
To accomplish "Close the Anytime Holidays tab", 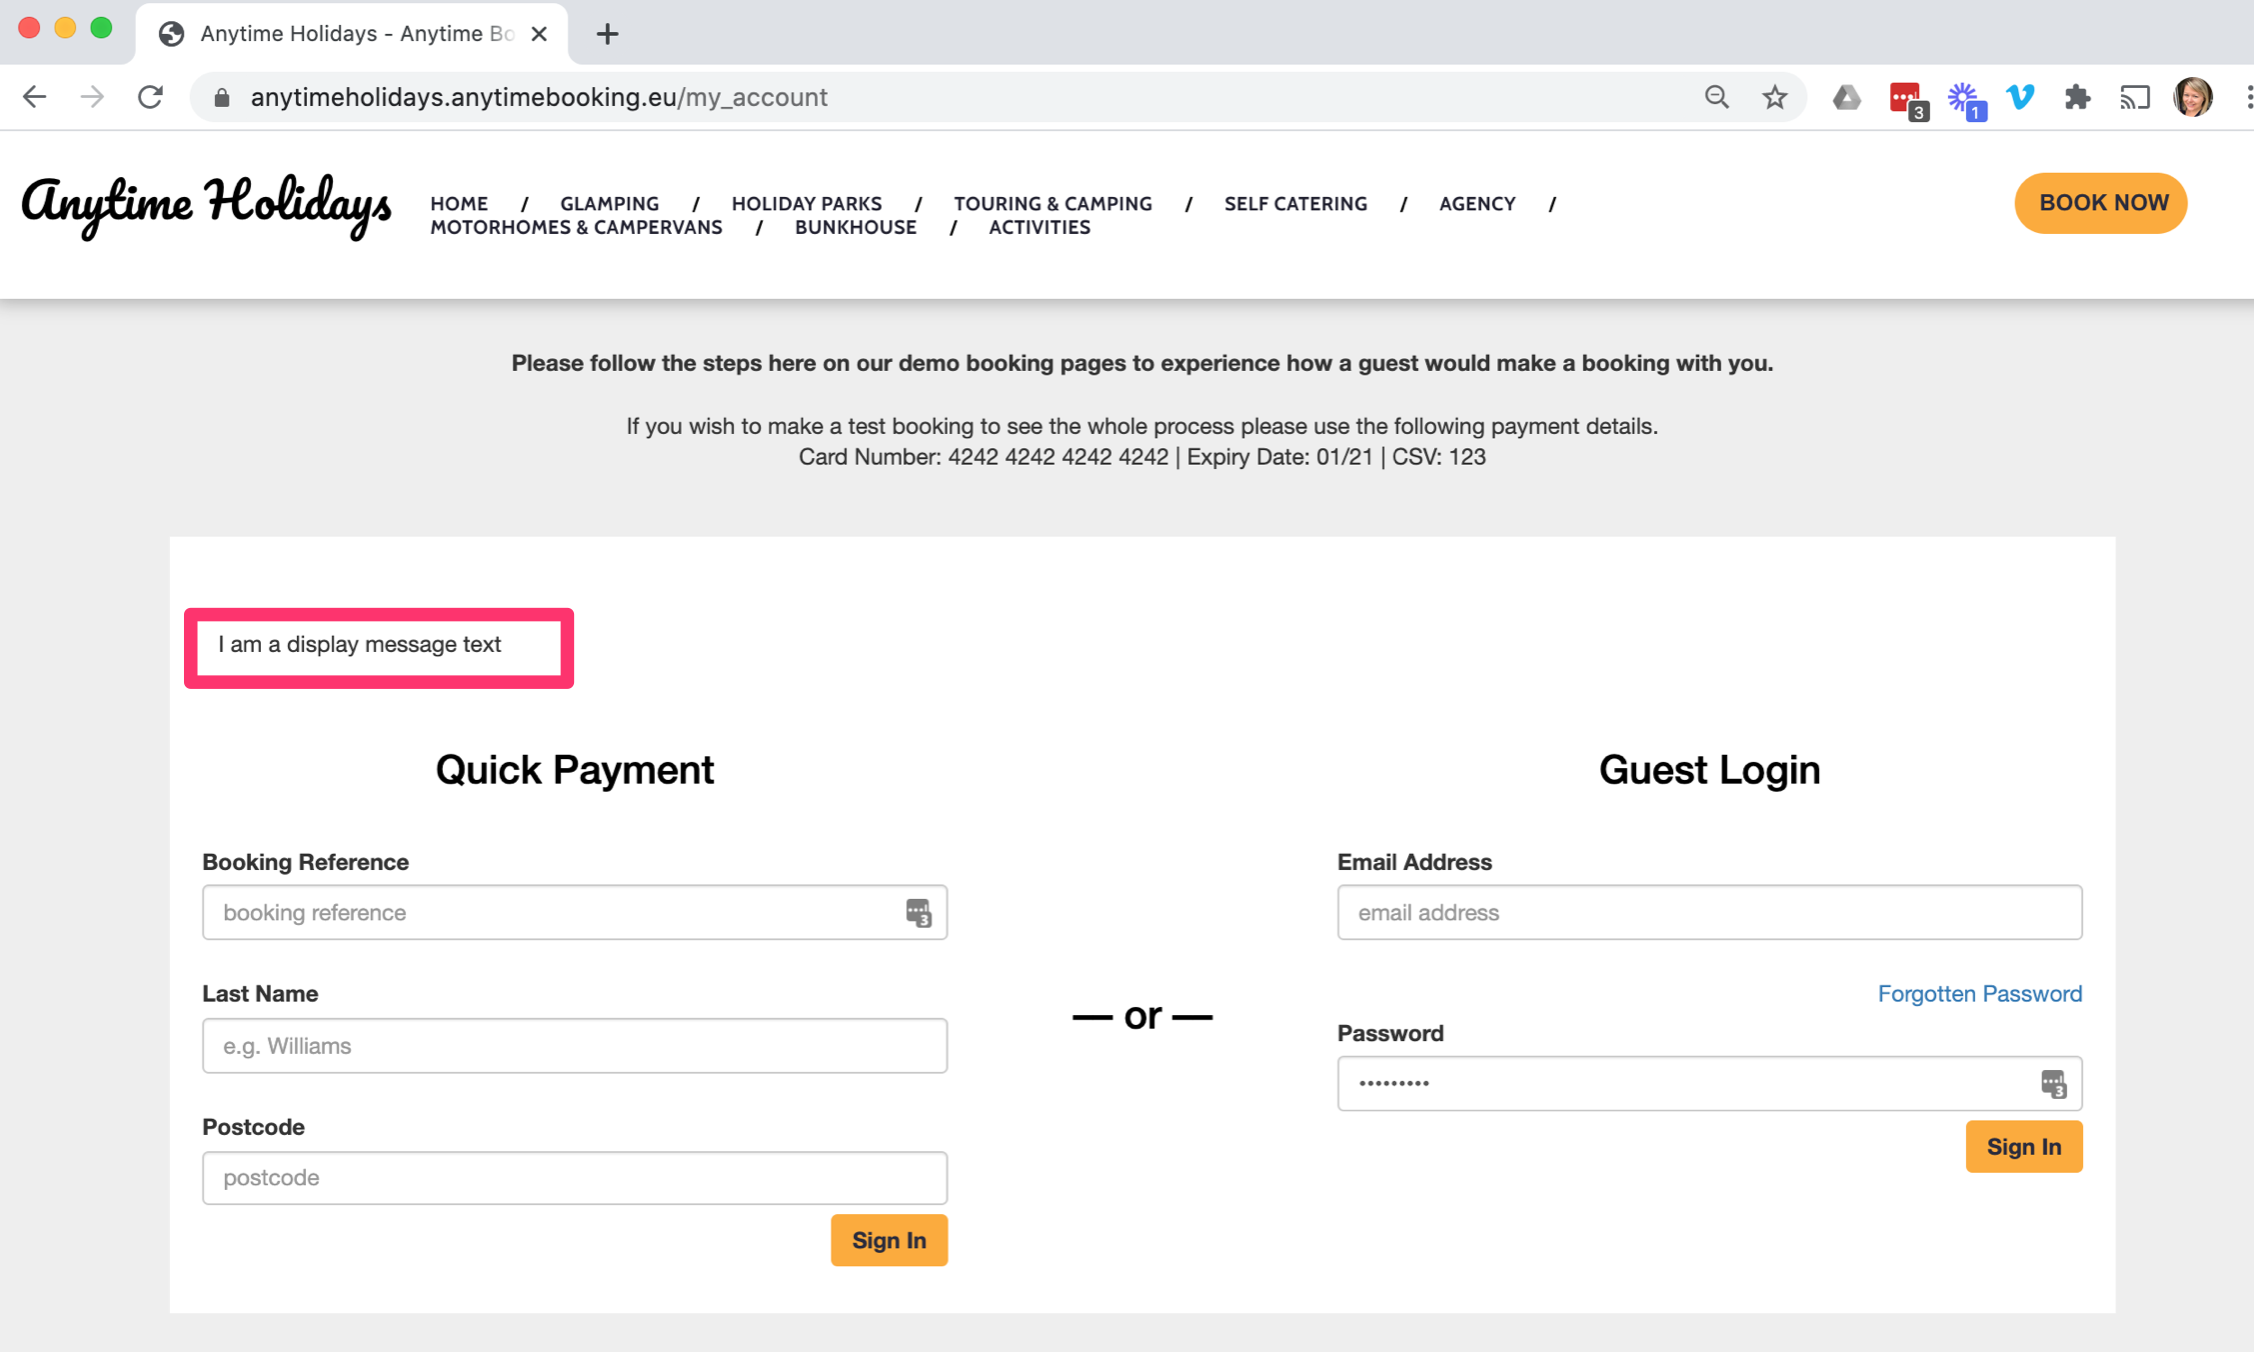I will [539, 34].
